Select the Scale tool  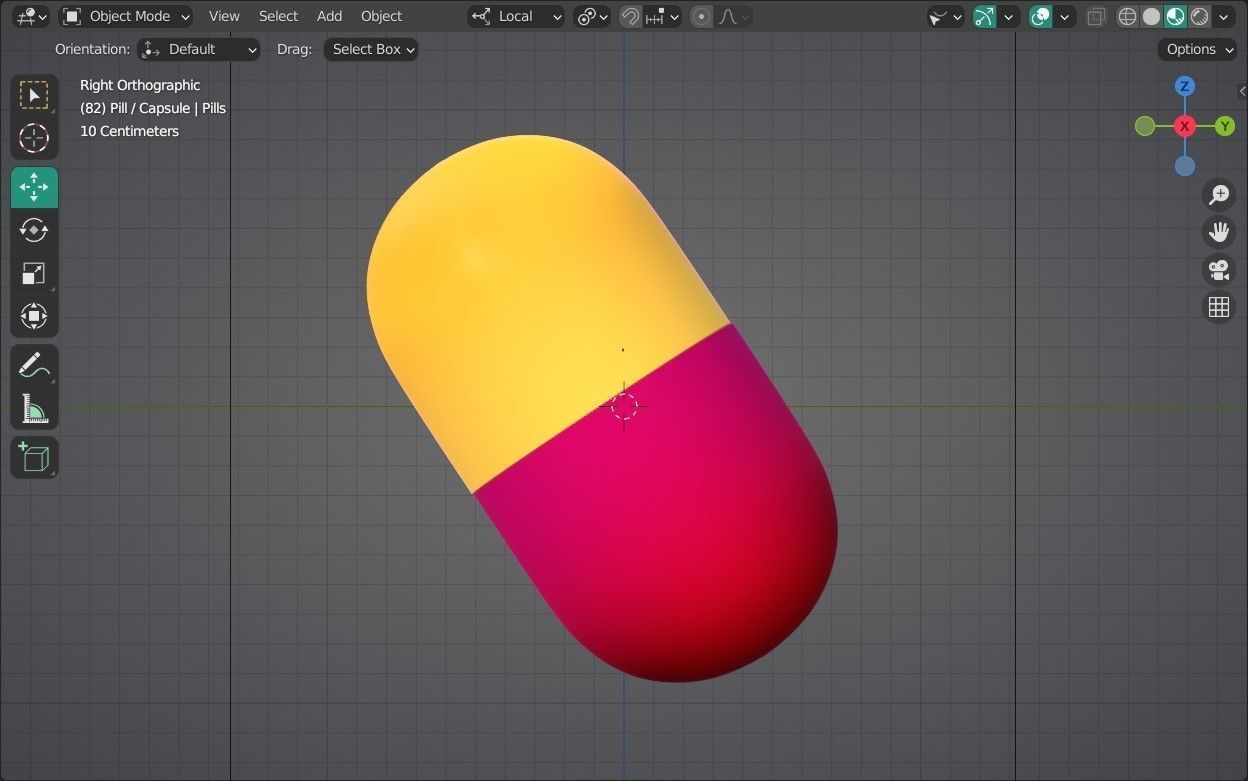click(34, 272)
